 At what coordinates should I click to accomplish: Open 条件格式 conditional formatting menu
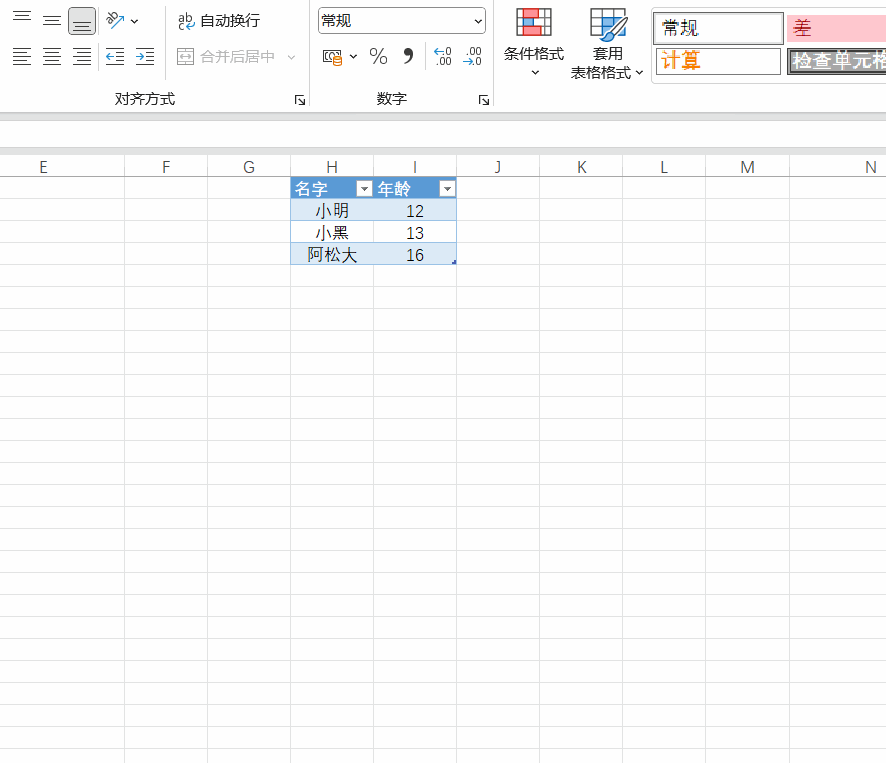pyautogui.click(x=533, y=43)
